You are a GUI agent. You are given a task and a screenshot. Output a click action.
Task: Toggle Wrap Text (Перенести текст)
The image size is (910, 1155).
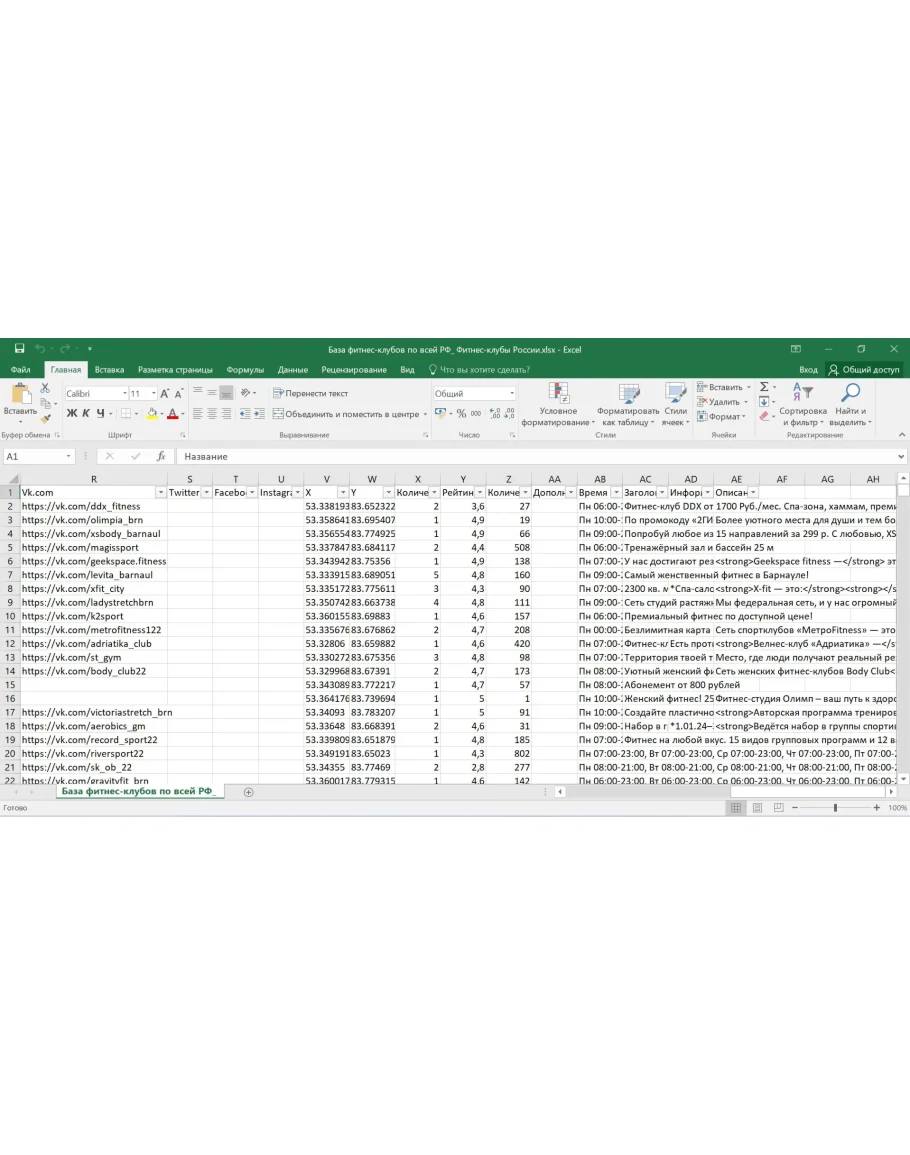tap(310, 393)
